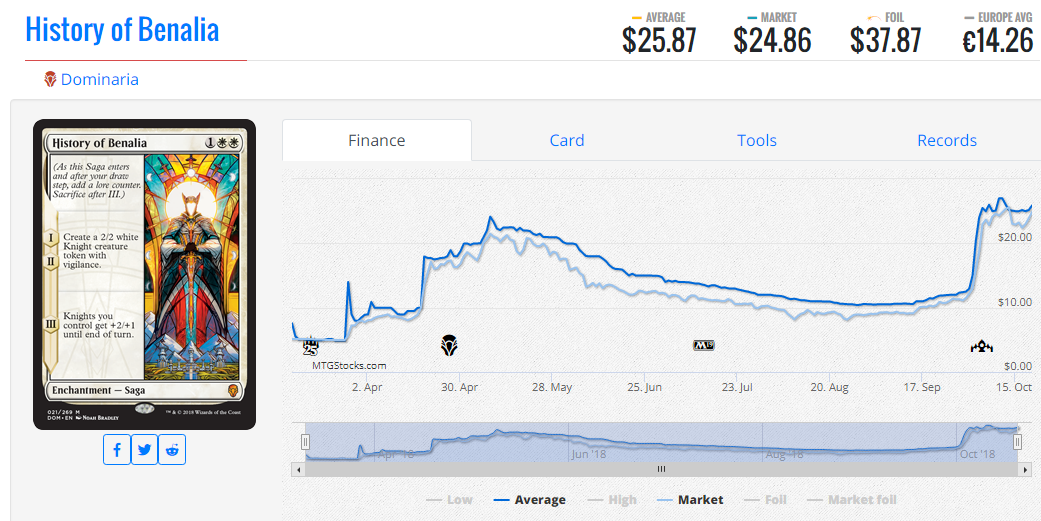Show the High price series
Screen dimensions: 1041x521
click(611, 500)
